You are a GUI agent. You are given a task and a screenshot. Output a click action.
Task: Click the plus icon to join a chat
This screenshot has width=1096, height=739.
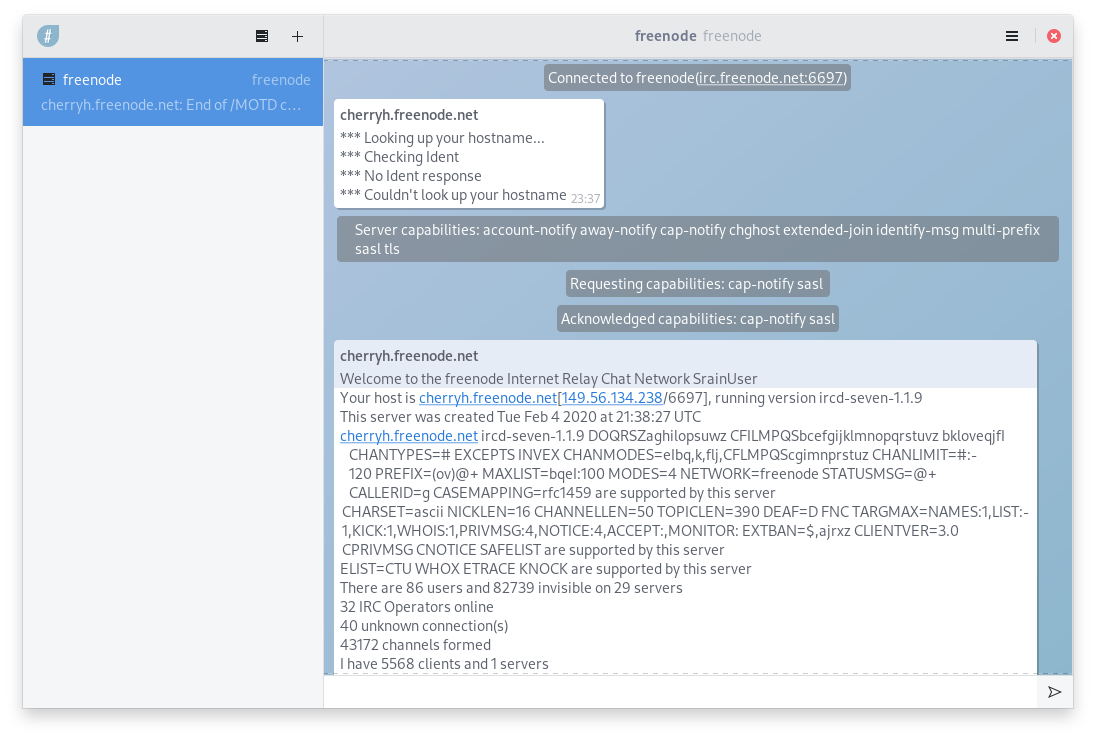click(297, 36)
